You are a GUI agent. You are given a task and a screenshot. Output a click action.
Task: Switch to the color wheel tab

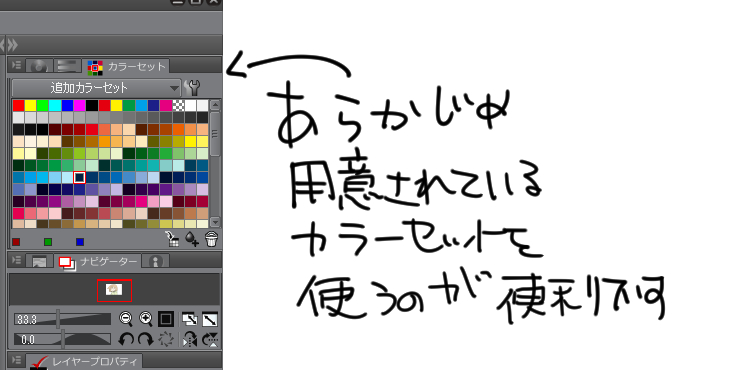tap(39, 66)
